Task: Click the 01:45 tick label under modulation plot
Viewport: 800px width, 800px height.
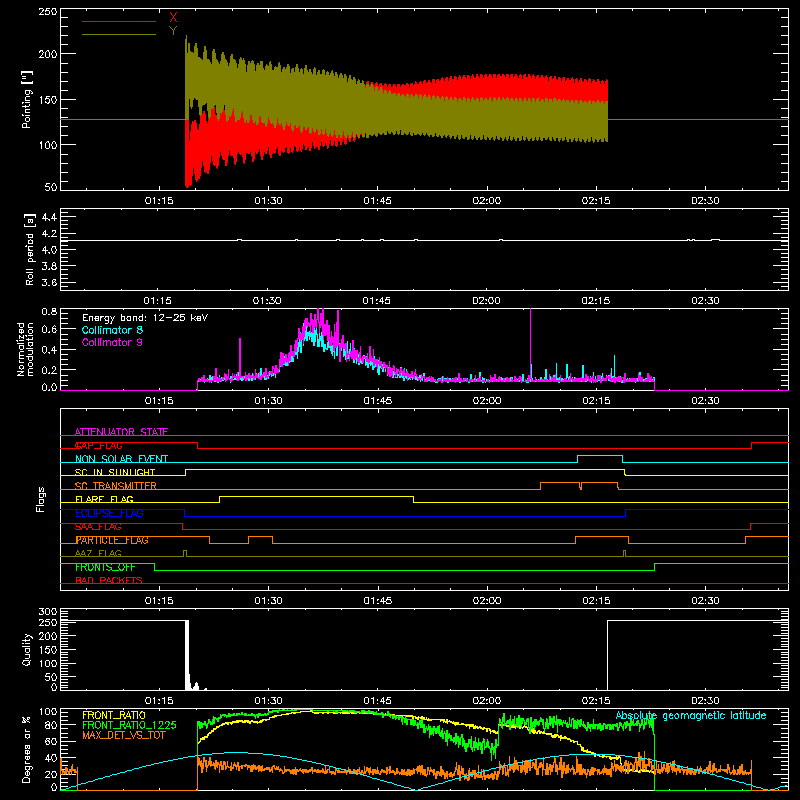Action: [378, 401]
